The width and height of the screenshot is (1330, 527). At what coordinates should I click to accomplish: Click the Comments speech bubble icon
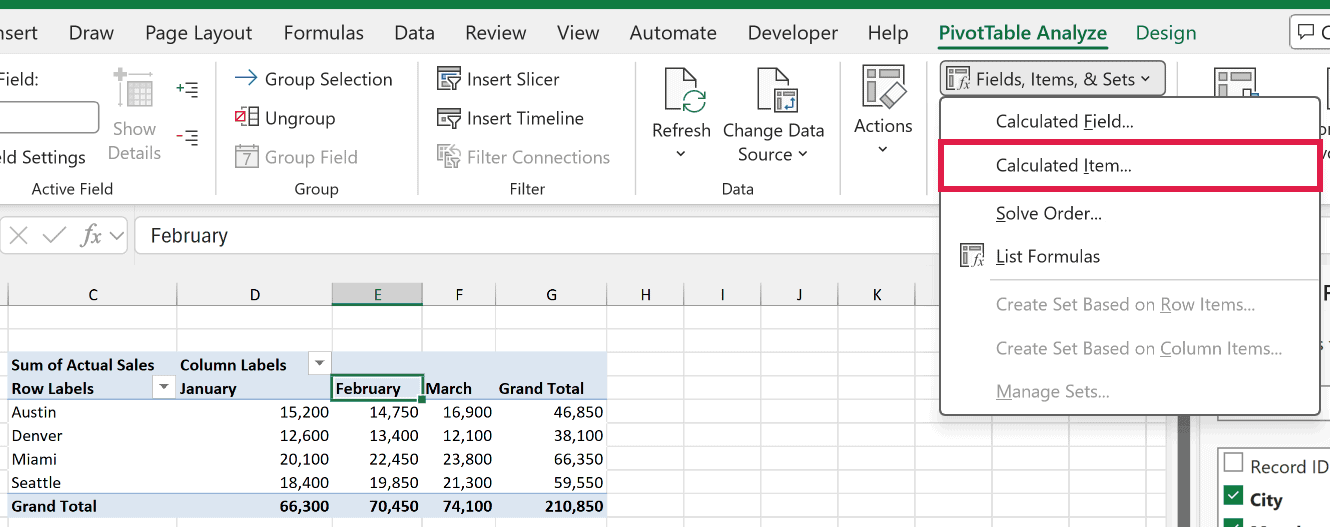1306,33
